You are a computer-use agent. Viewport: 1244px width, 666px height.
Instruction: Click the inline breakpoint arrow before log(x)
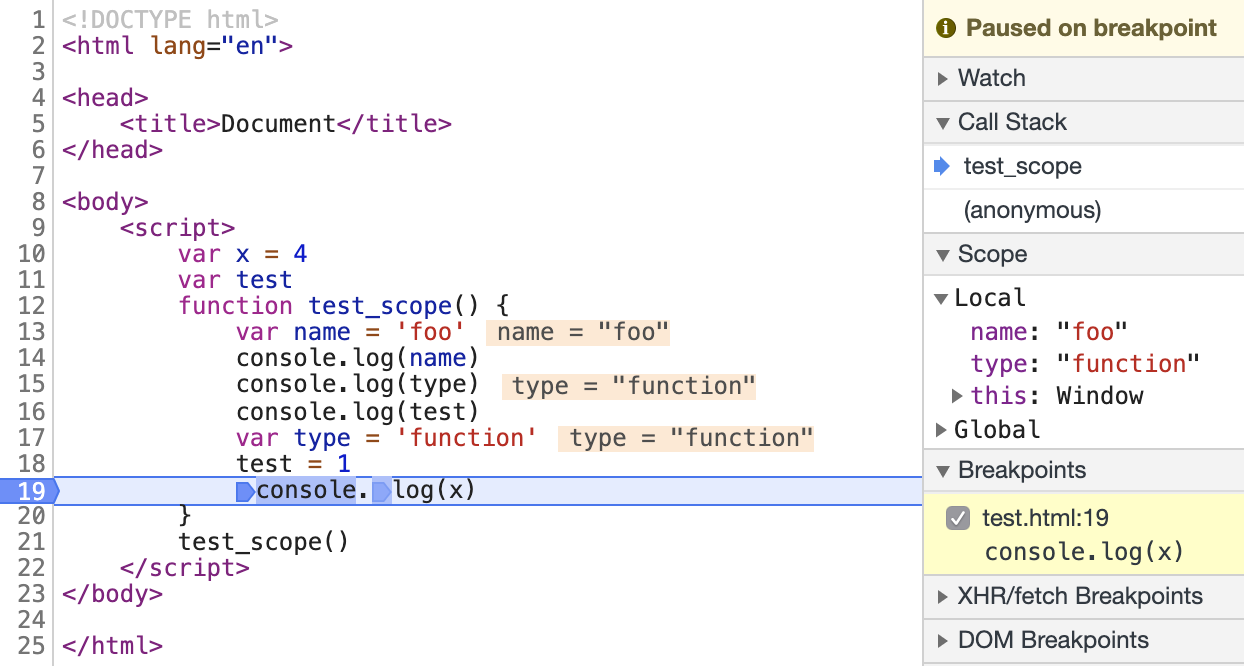coord(381,491)
